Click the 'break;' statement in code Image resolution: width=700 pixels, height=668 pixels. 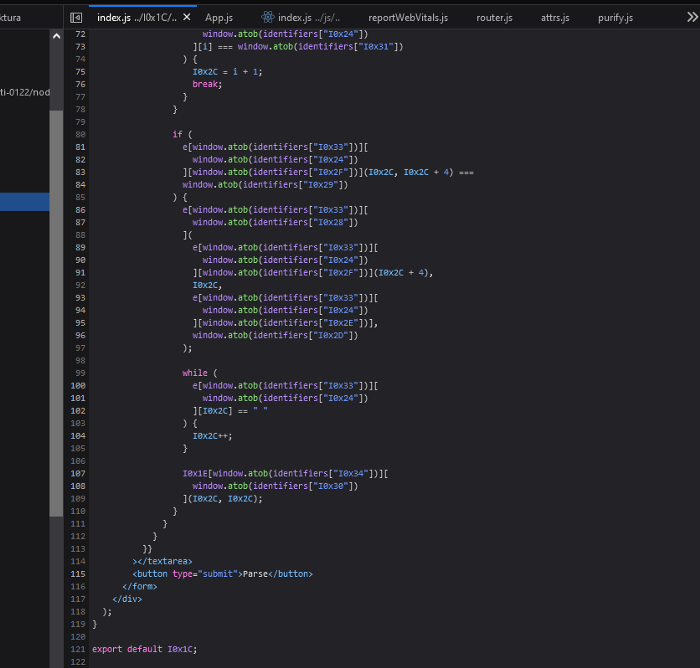coord(206,84)
